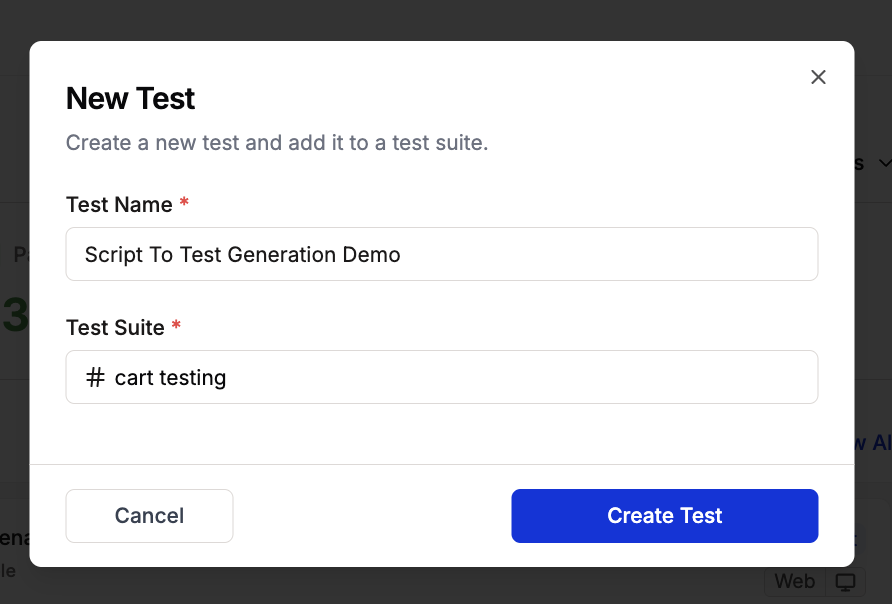Close the New Test dialog

point(818,77)
